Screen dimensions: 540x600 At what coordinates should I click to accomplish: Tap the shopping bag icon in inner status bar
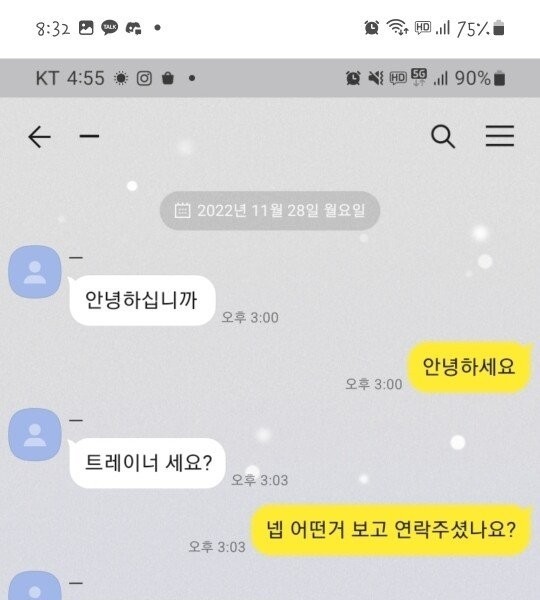tap(168, 78)
